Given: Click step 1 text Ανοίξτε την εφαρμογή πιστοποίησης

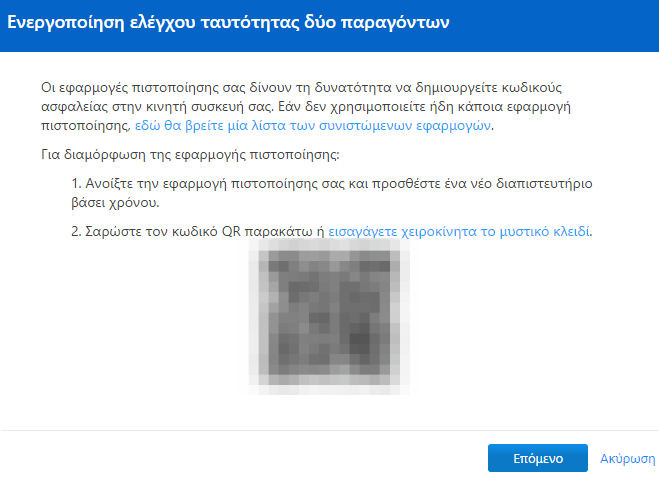Looking at the screenshot, I should tap(332, 193).
